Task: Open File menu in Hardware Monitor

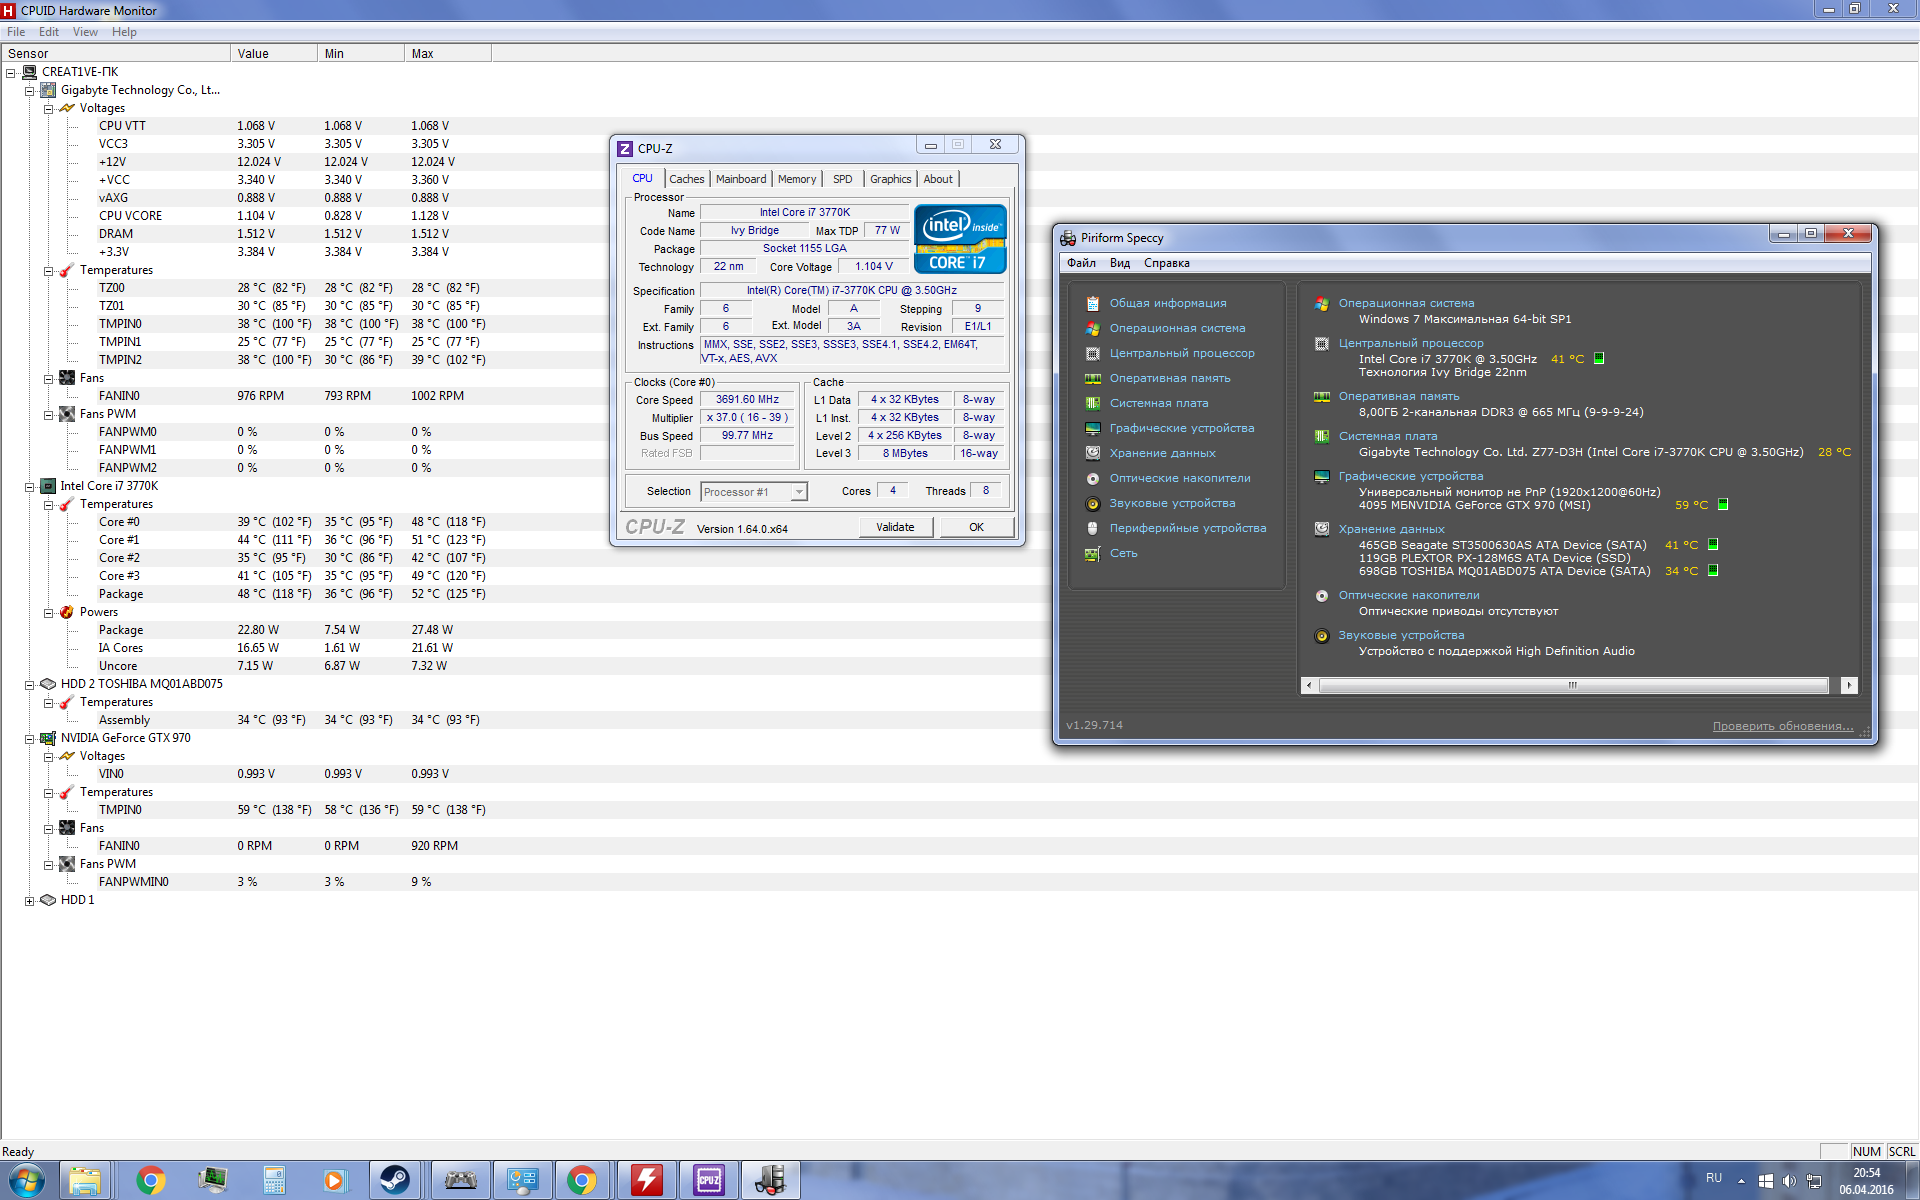Action: coord(16,32)
